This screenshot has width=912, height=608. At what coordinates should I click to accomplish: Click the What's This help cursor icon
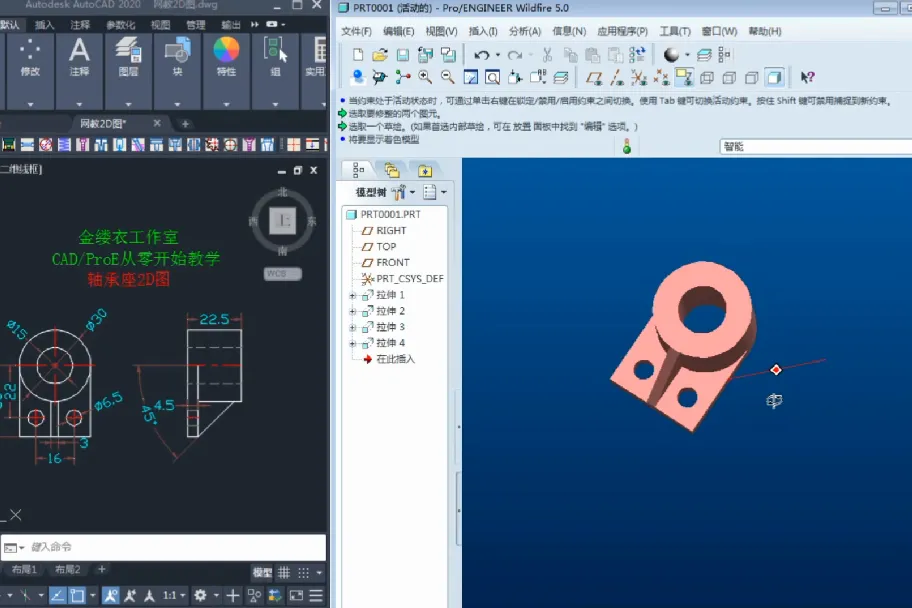coord(807,77)
